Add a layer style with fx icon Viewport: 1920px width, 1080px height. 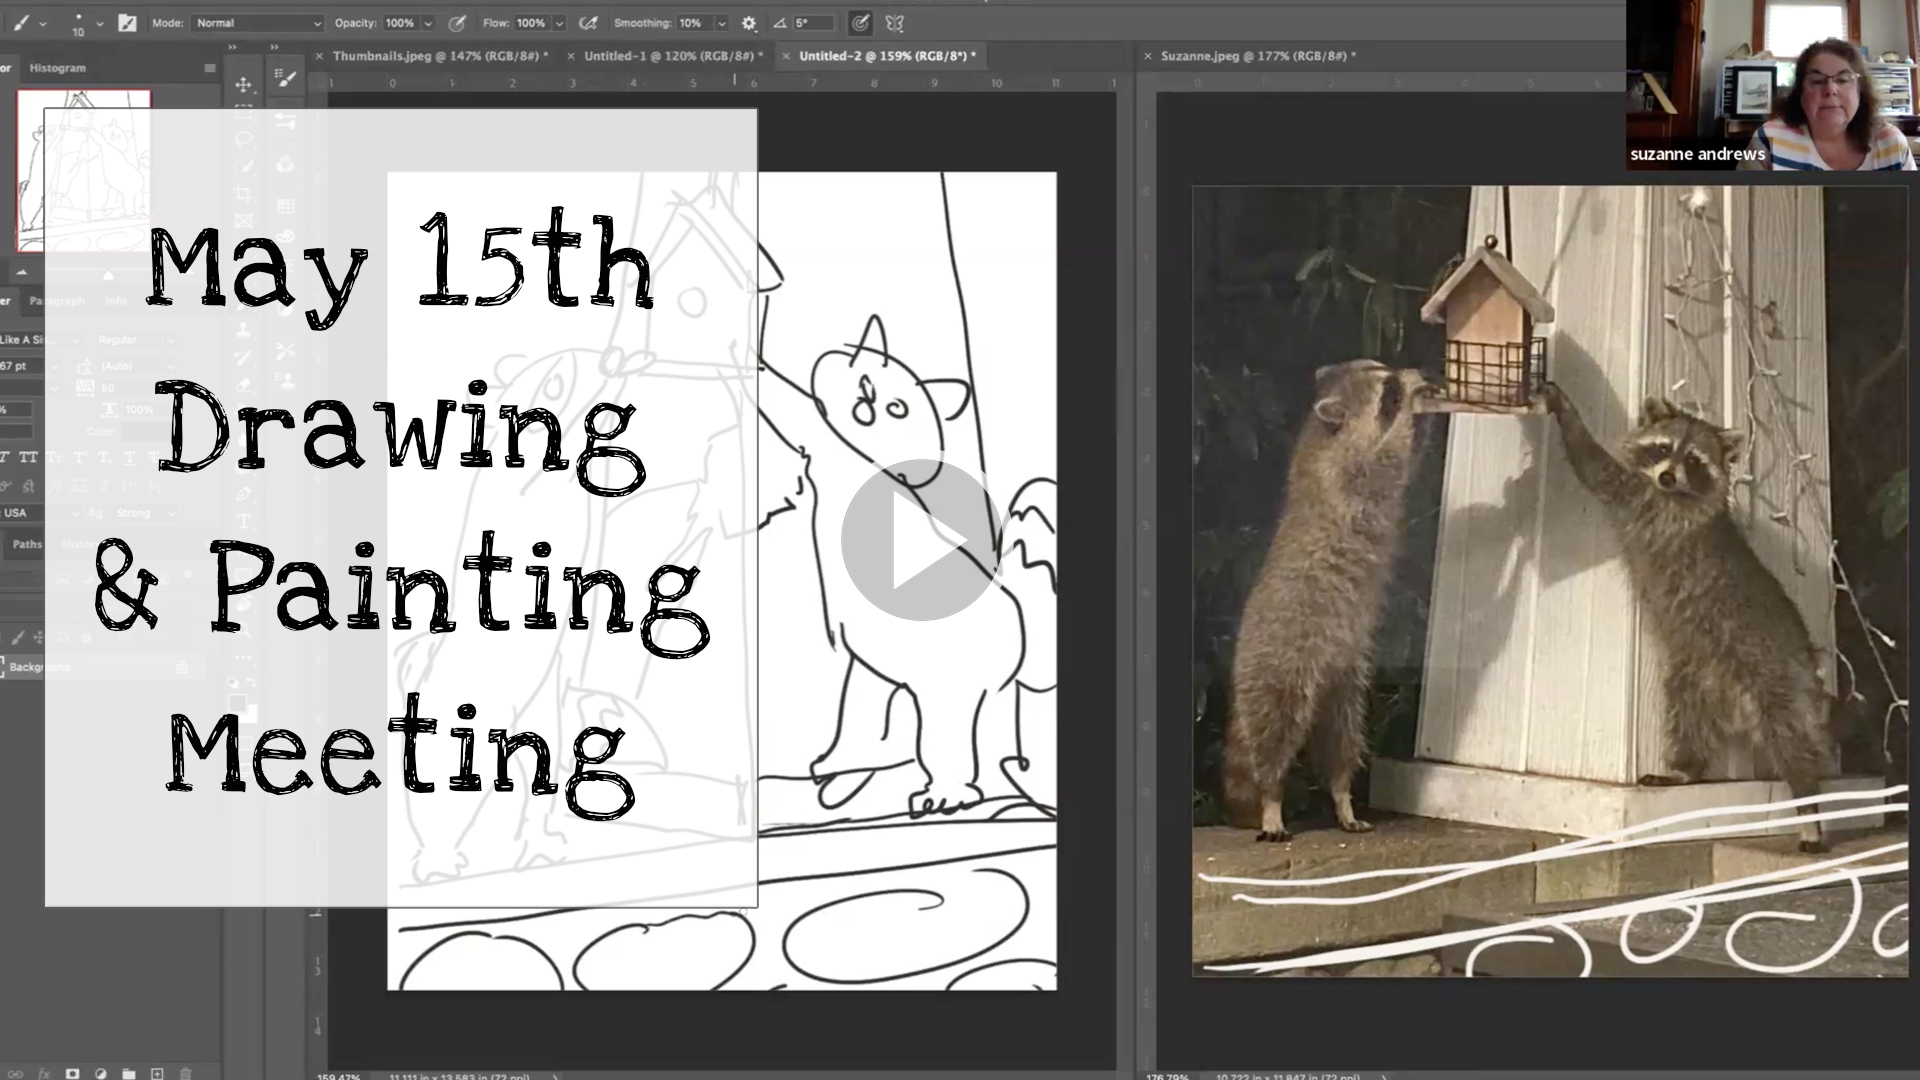44,1073
